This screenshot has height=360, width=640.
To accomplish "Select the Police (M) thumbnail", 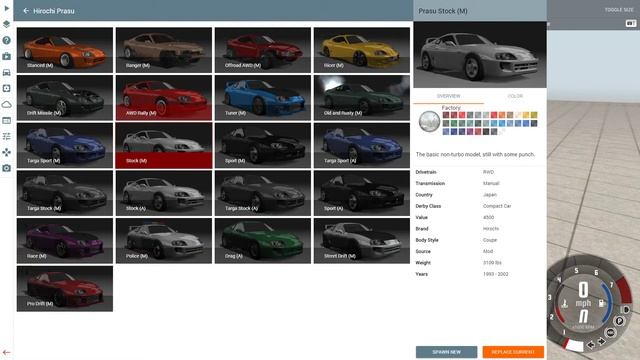I will tap(164, 241).
